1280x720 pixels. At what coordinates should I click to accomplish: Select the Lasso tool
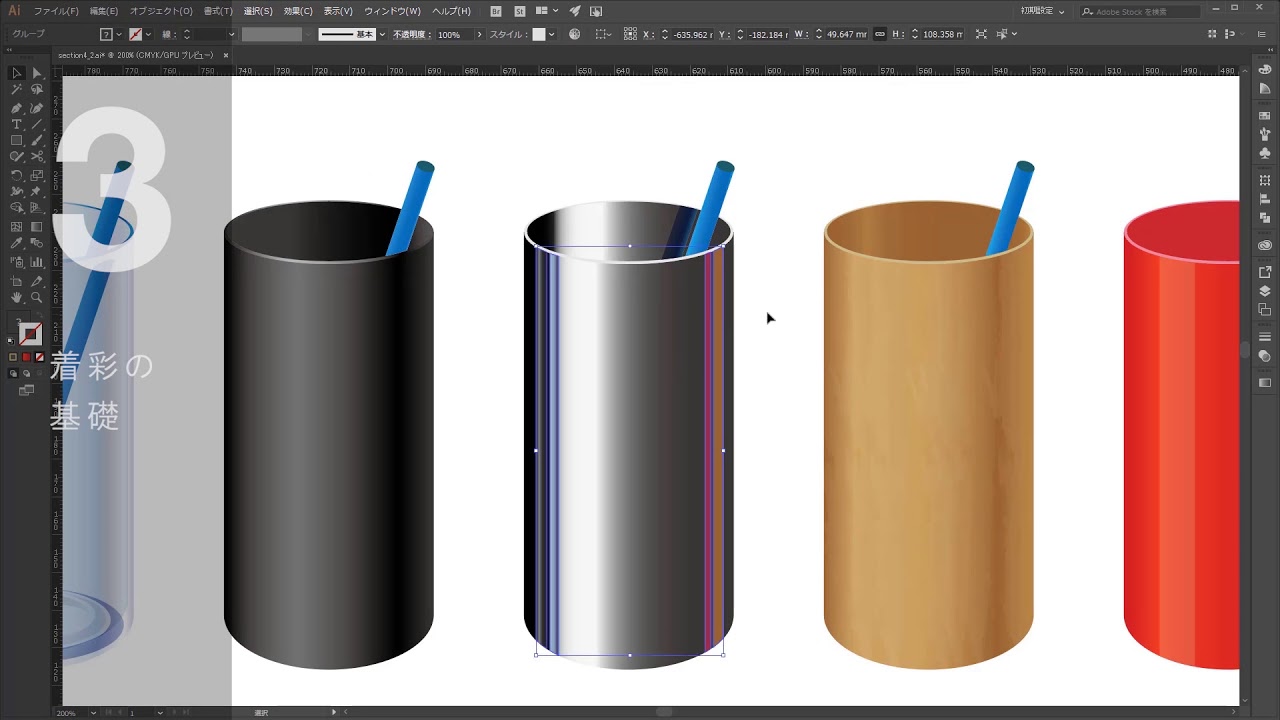pyautogui.click(x=37, y=90)
